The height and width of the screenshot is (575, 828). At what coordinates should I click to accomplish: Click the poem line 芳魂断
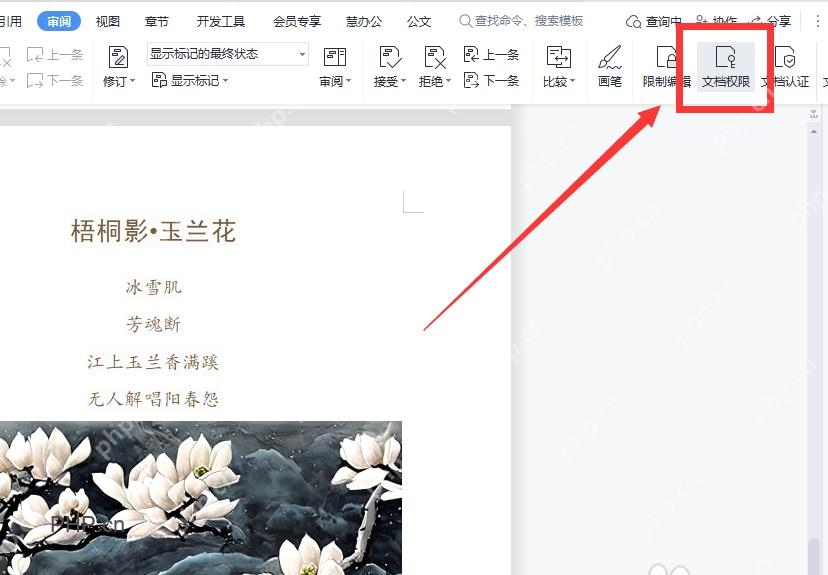tap(154, 324)
